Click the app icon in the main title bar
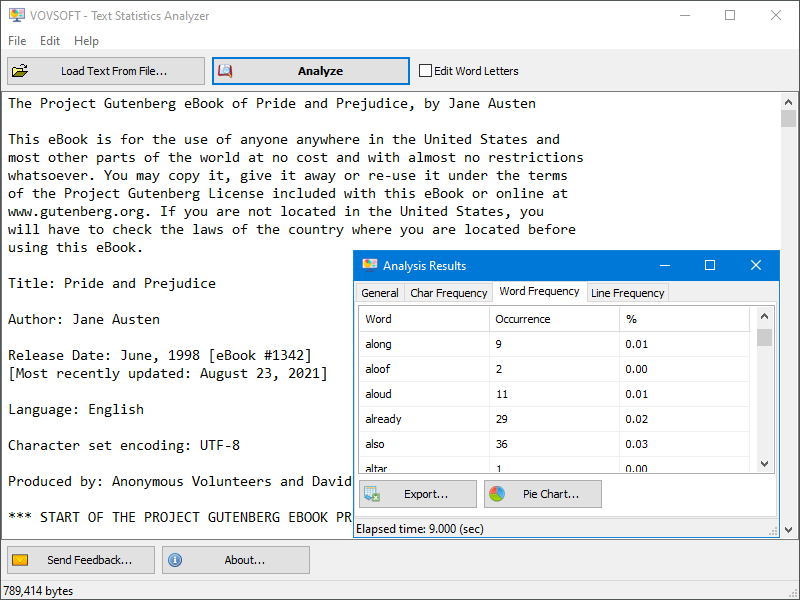Image resolution: width=800 pixels, height=600 pixels. pyautogui.click(x=18, y=15)
